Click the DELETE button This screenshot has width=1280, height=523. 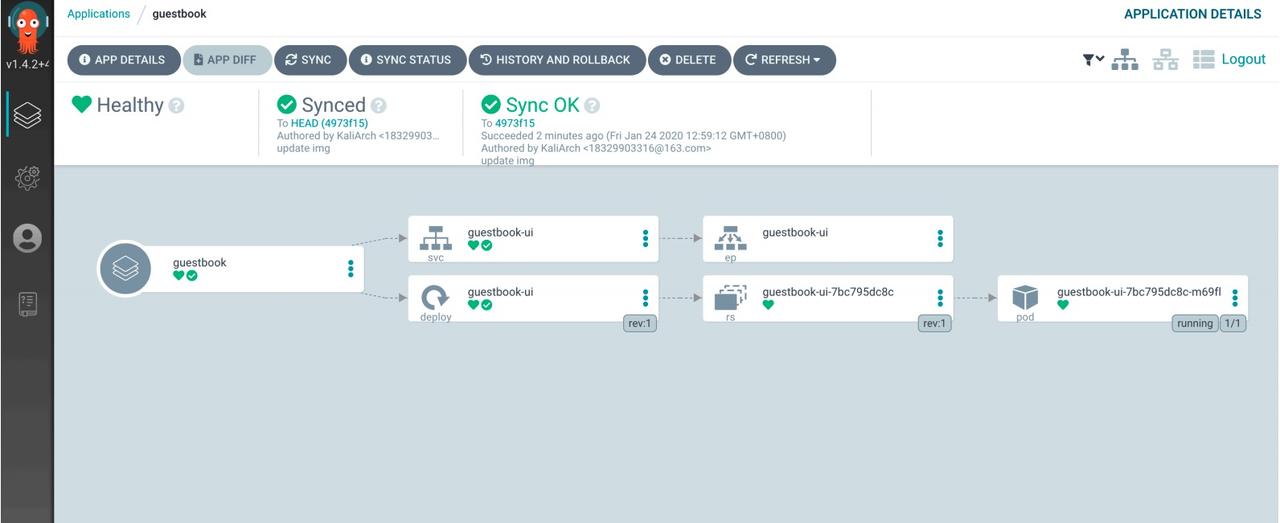tap(689, 60)
